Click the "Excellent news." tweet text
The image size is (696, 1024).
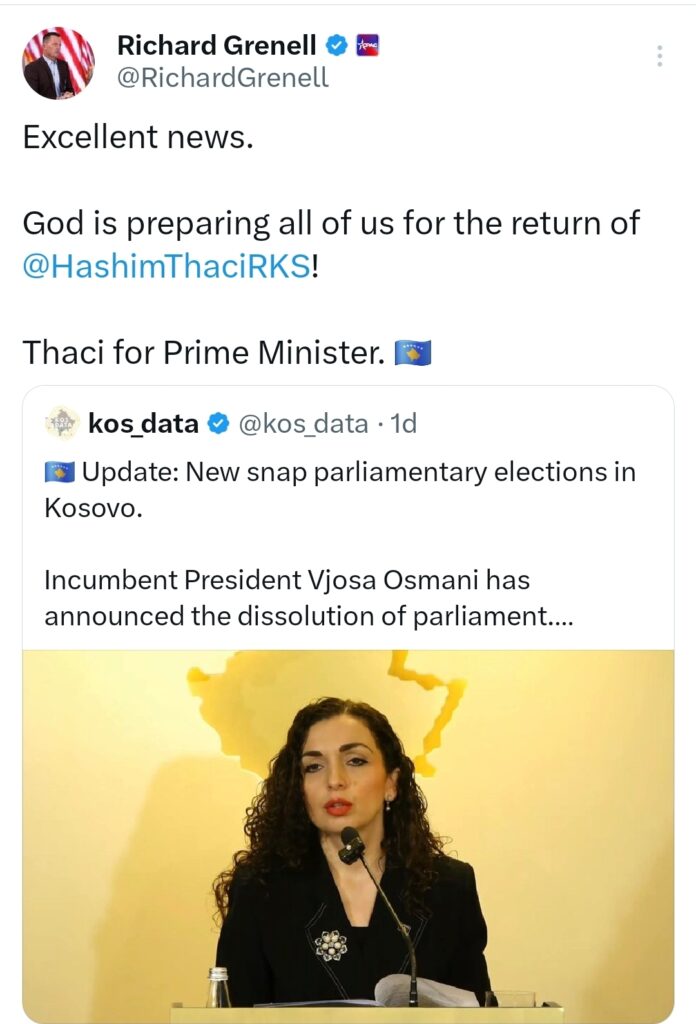(x=138, y=137)
